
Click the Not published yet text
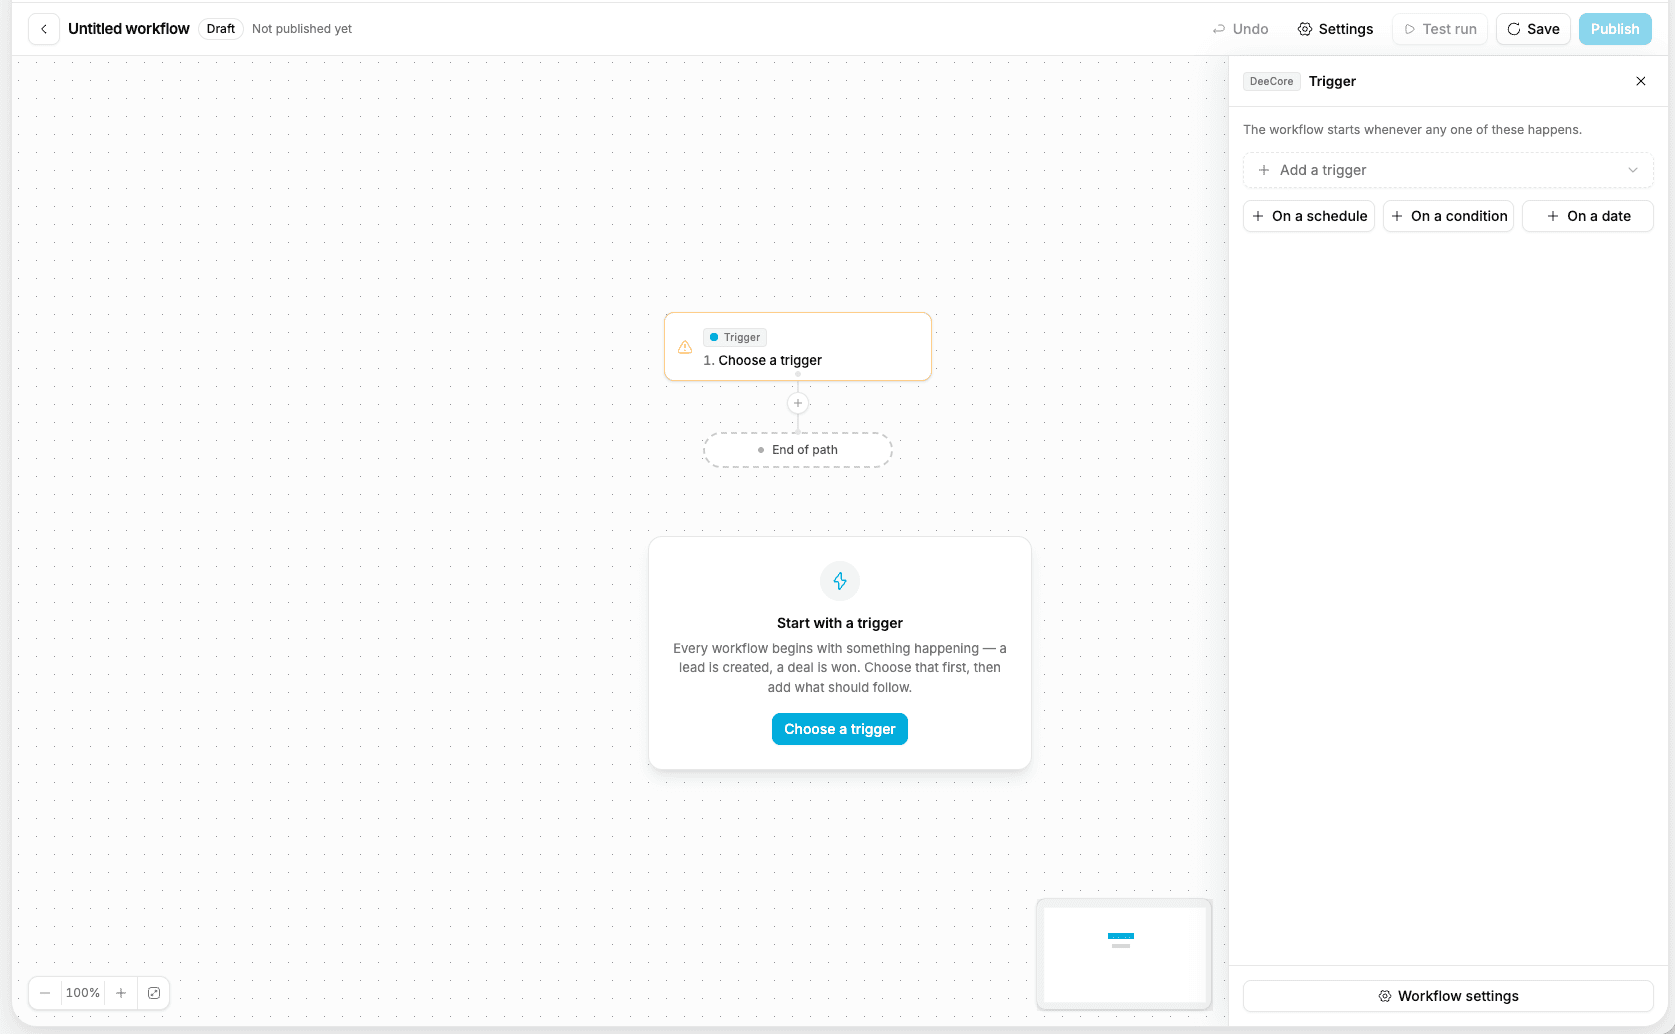click(302, 29)
